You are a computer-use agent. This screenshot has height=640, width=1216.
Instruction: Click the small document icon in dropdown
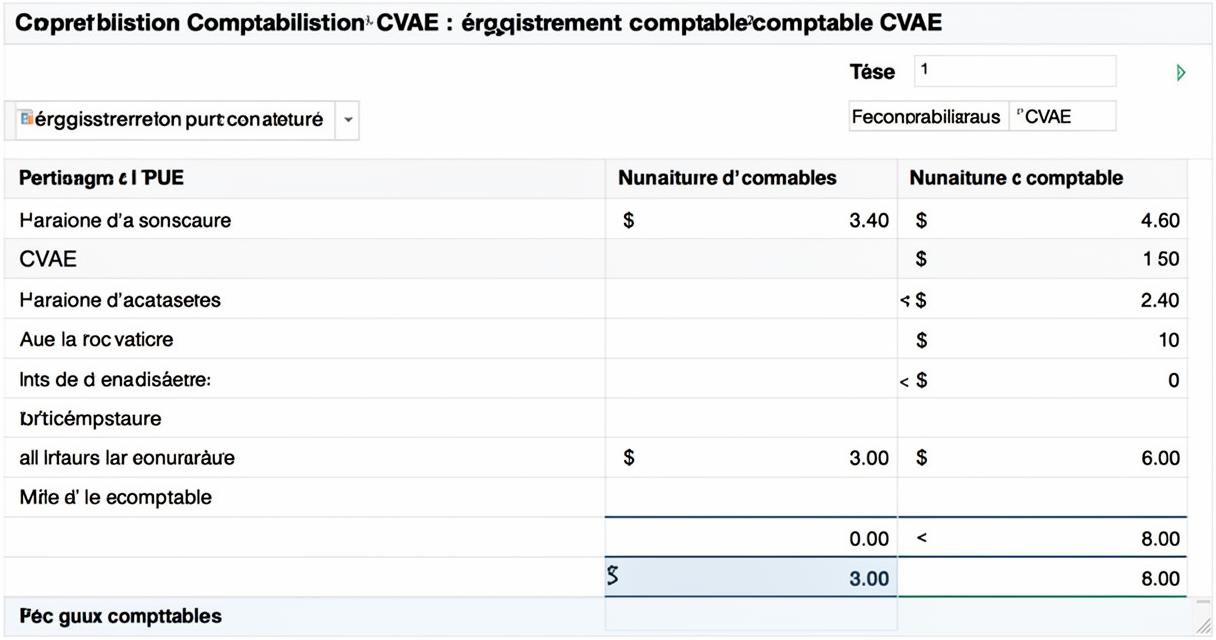coord(26,119)
